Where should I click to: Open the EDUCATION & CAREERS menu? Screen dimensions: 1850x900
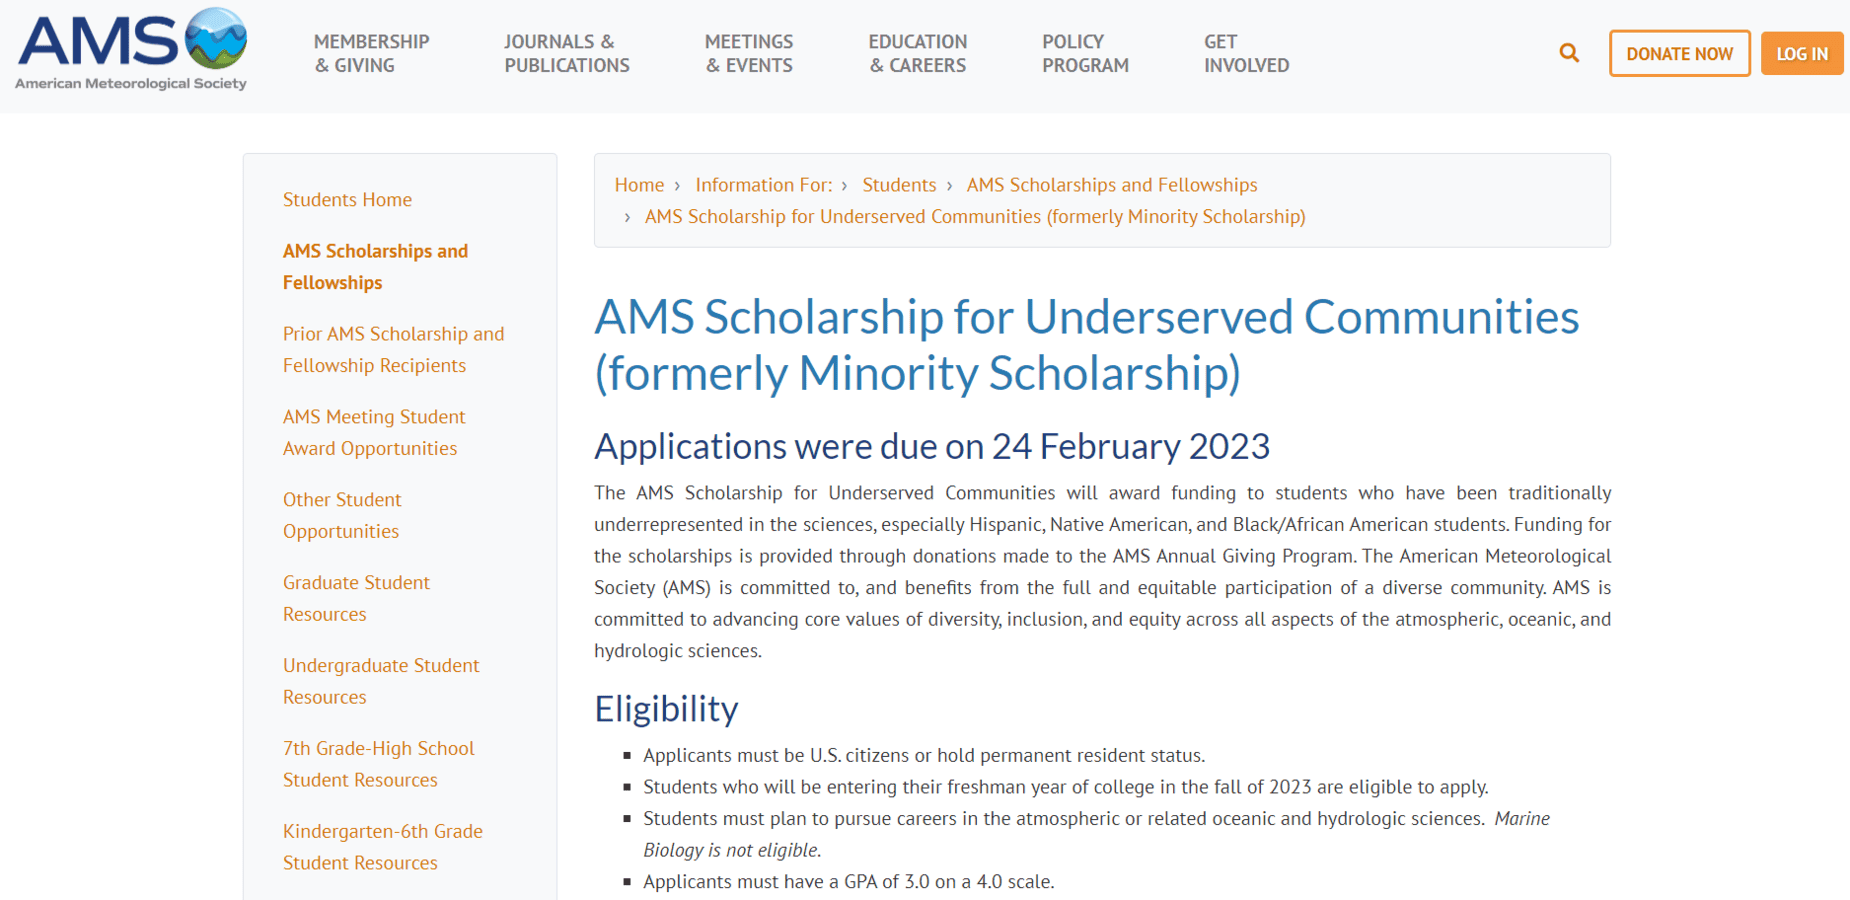coord(917,53)
